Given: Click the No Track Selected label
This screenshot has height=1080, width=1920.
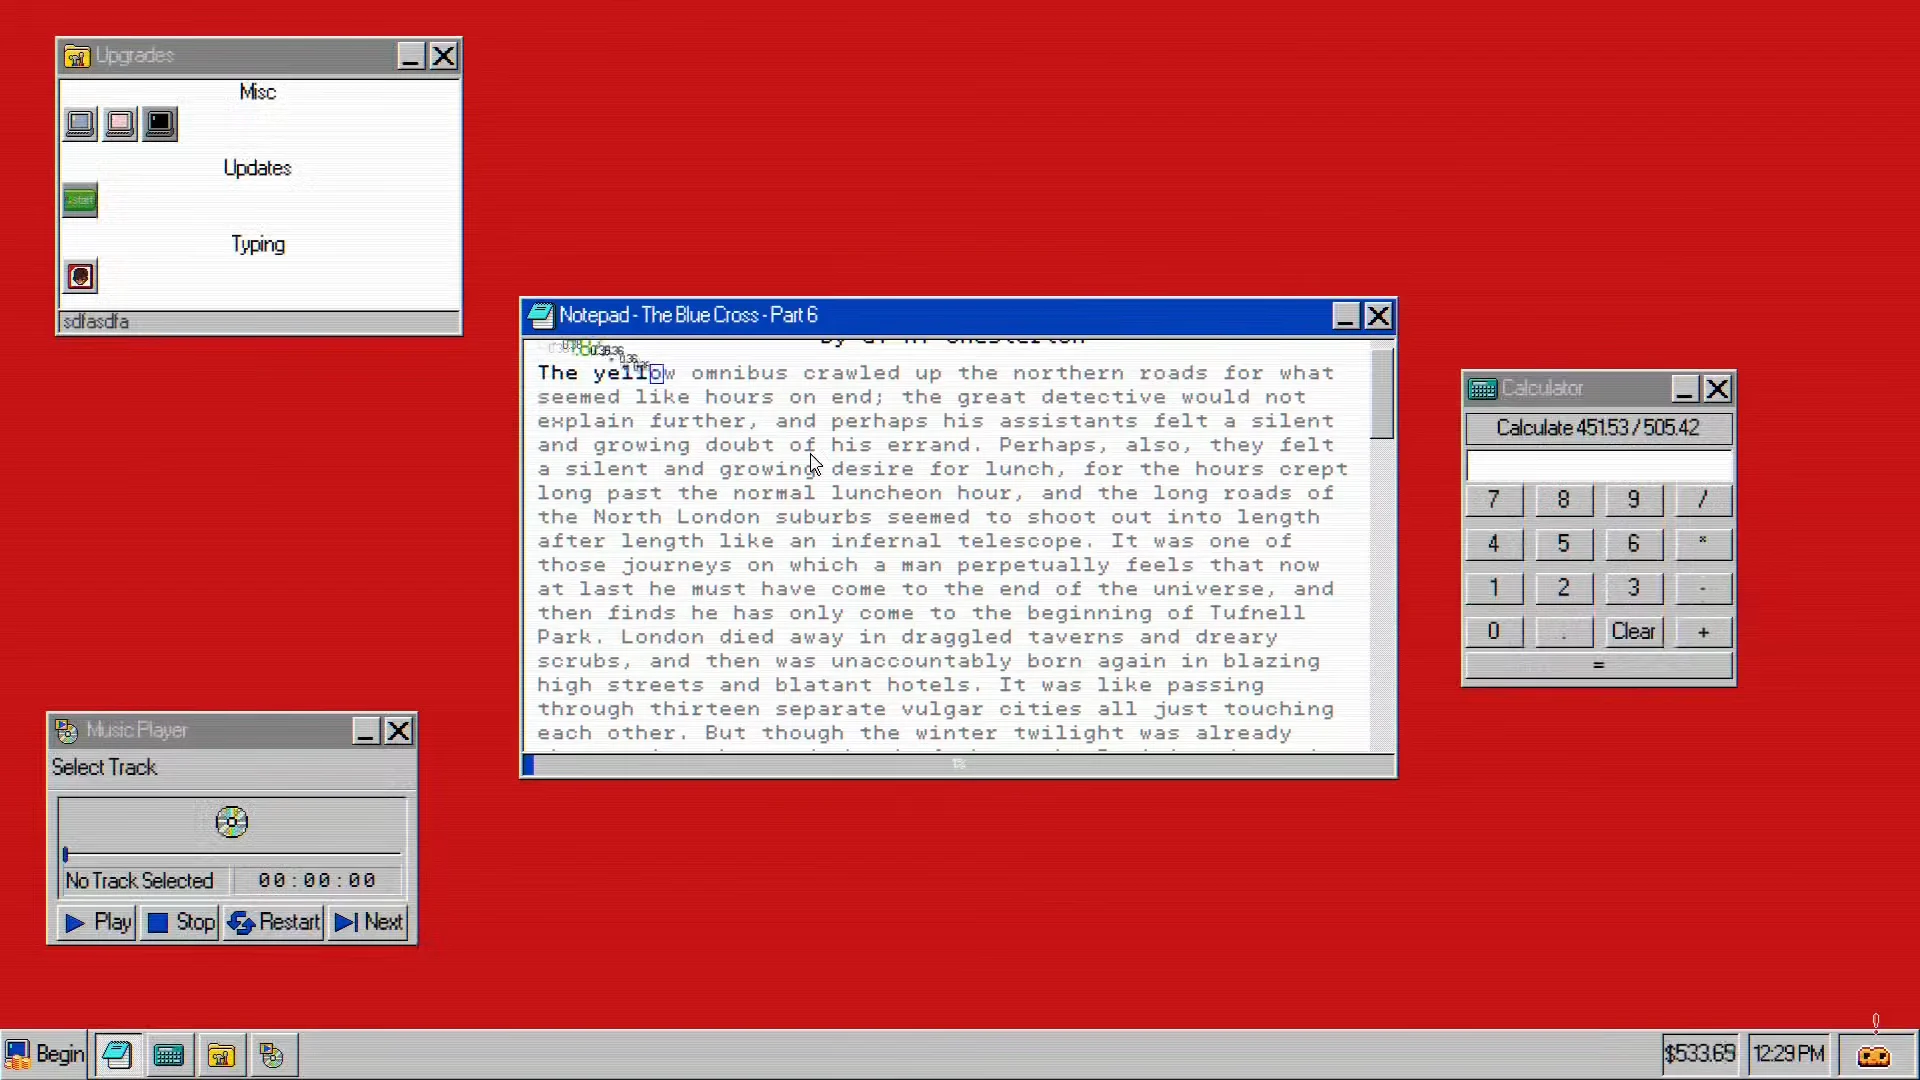Looking at the screenshot, I should pos(140,881).
